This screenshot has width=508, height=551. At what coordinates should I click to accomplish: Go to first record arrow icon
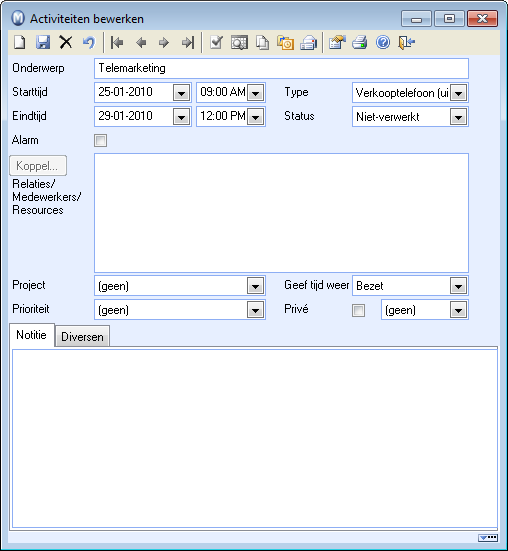click(x=117, y=43)
